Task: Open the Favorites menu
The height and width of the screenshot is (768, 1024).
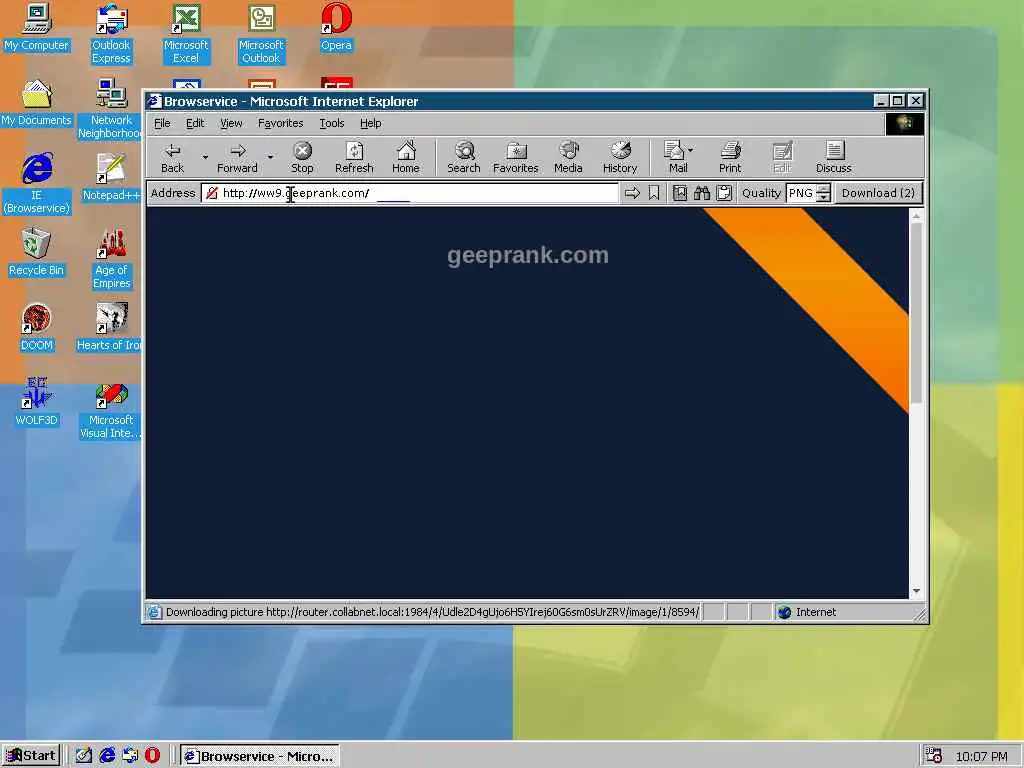Action: [281, 123]
